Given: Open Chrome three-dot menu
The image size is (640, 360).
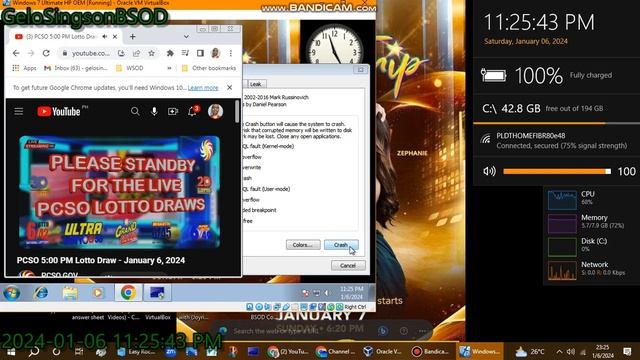Looking at the screenshot, I should (x=231, y=53).
